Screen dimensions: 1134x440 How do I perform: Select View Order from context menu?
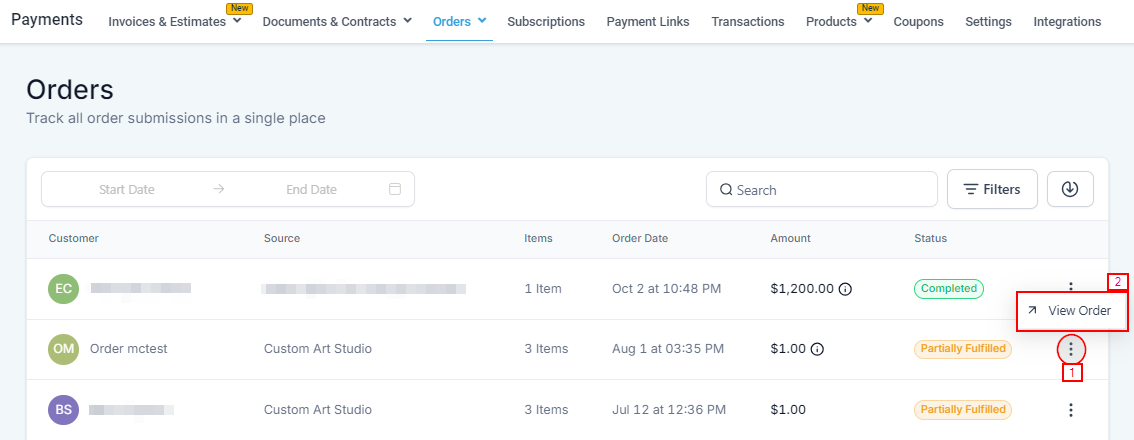pyautogui.click(x=1070, y=311)
